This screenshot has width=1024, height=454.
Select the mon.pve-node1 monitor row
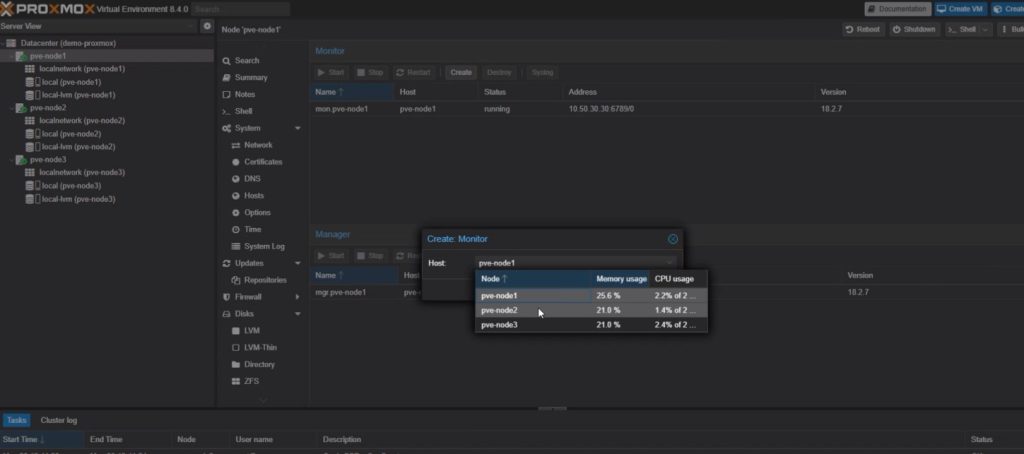click(x=666, y=109)
